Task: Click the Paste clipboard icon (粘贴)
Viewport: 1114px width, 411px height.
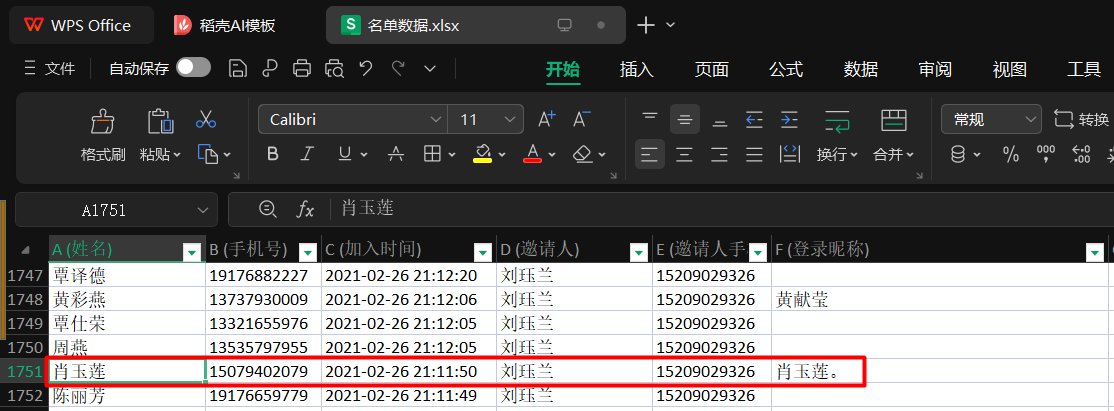Action: coord(161,122)
